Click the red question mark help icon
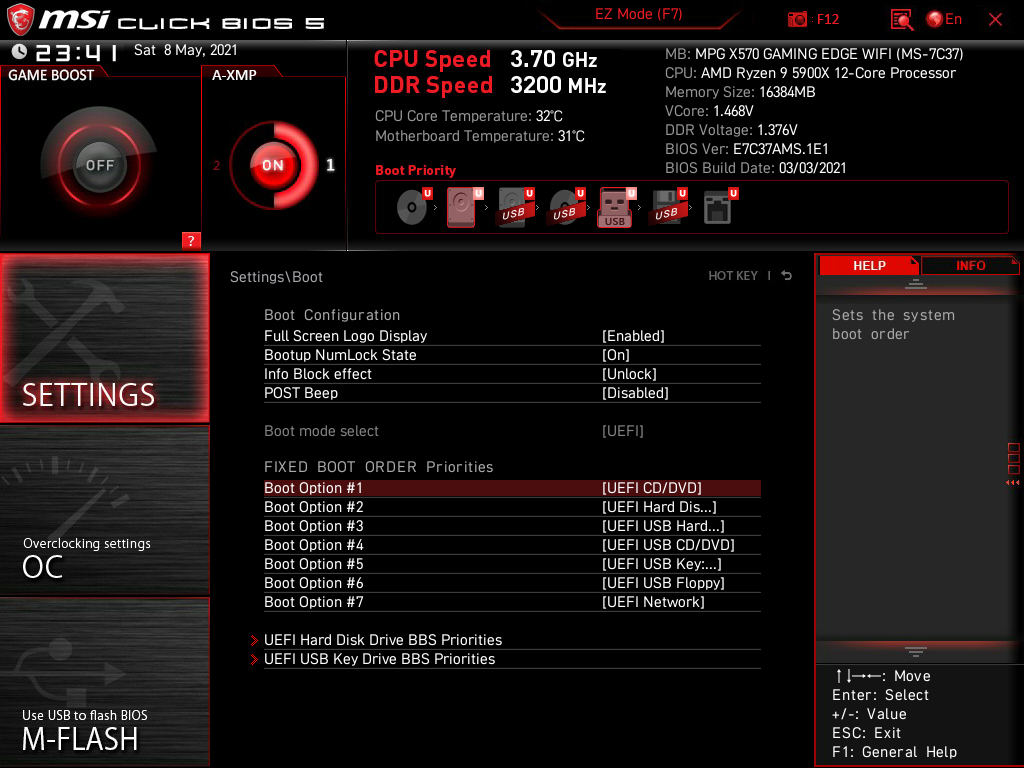Image resolution: width=1024 pixels, height=768 pixels. (191, 240)
